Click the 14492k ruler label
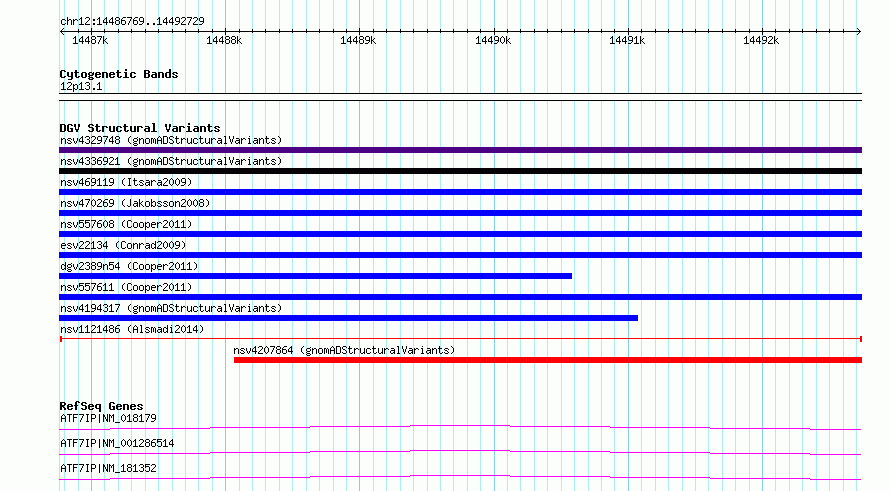890x491 pixels. [761, 40]
